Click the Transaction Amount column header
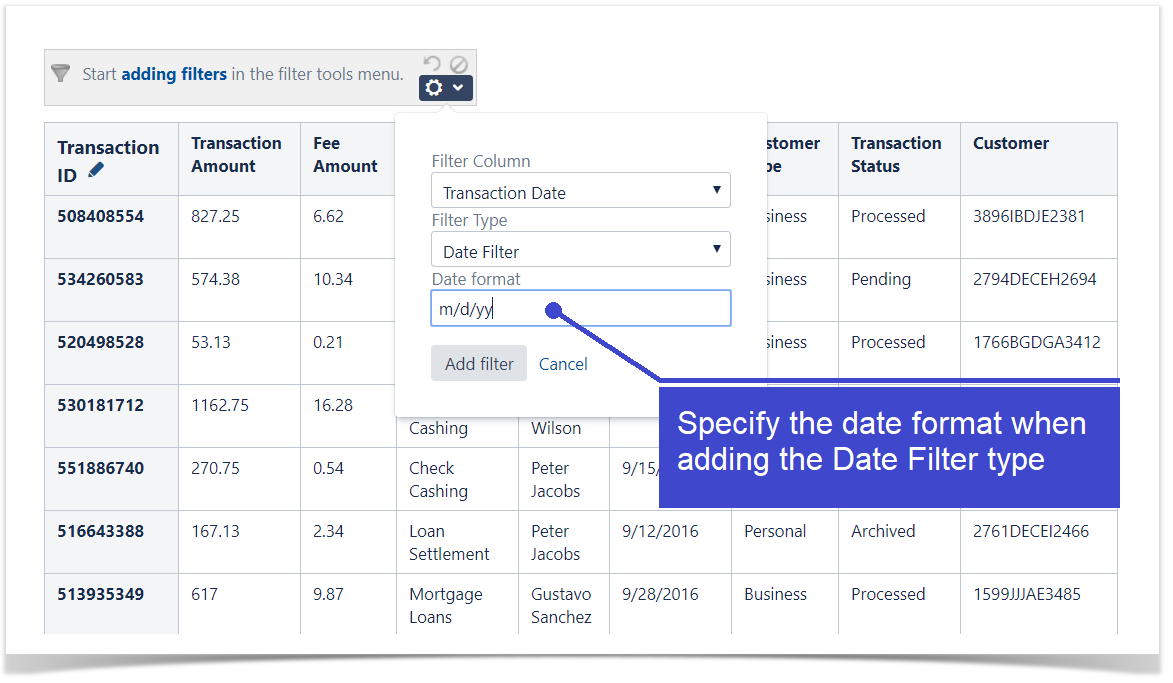 pyautogui.click(x=237, y=155)
